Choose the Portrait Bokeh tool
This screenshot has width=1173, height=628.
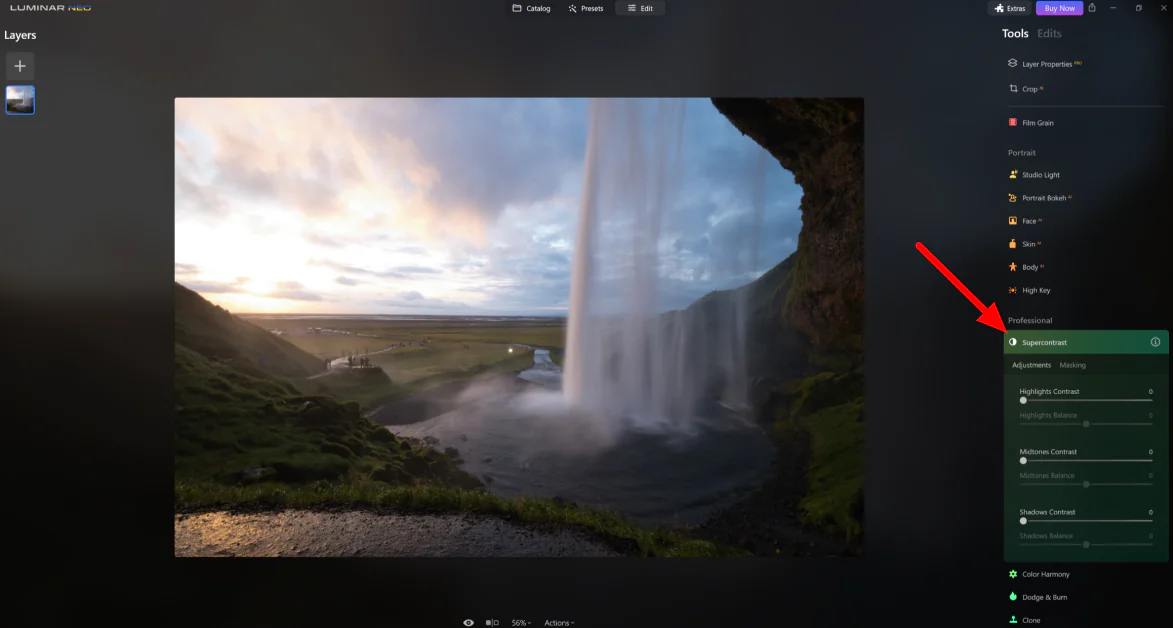pos(1045,198)
